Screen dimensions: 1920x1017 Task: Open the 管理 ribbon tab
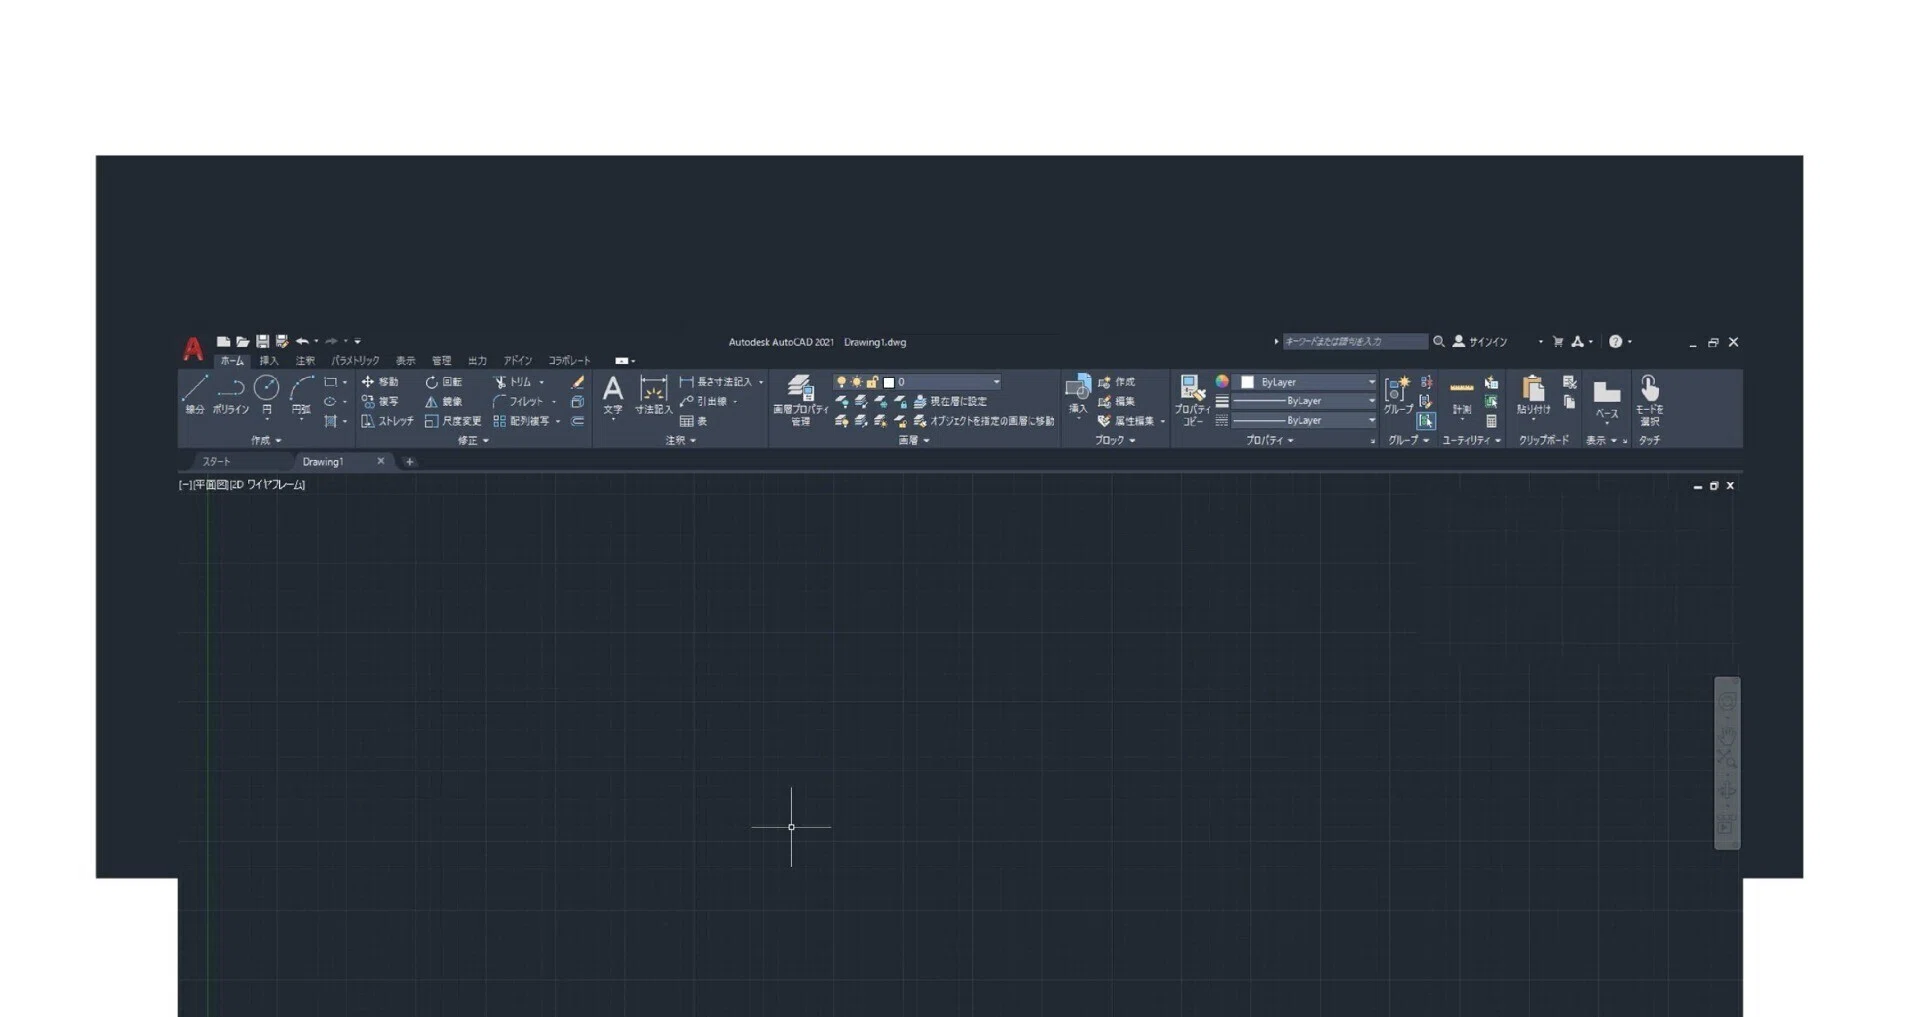[442, 360]
